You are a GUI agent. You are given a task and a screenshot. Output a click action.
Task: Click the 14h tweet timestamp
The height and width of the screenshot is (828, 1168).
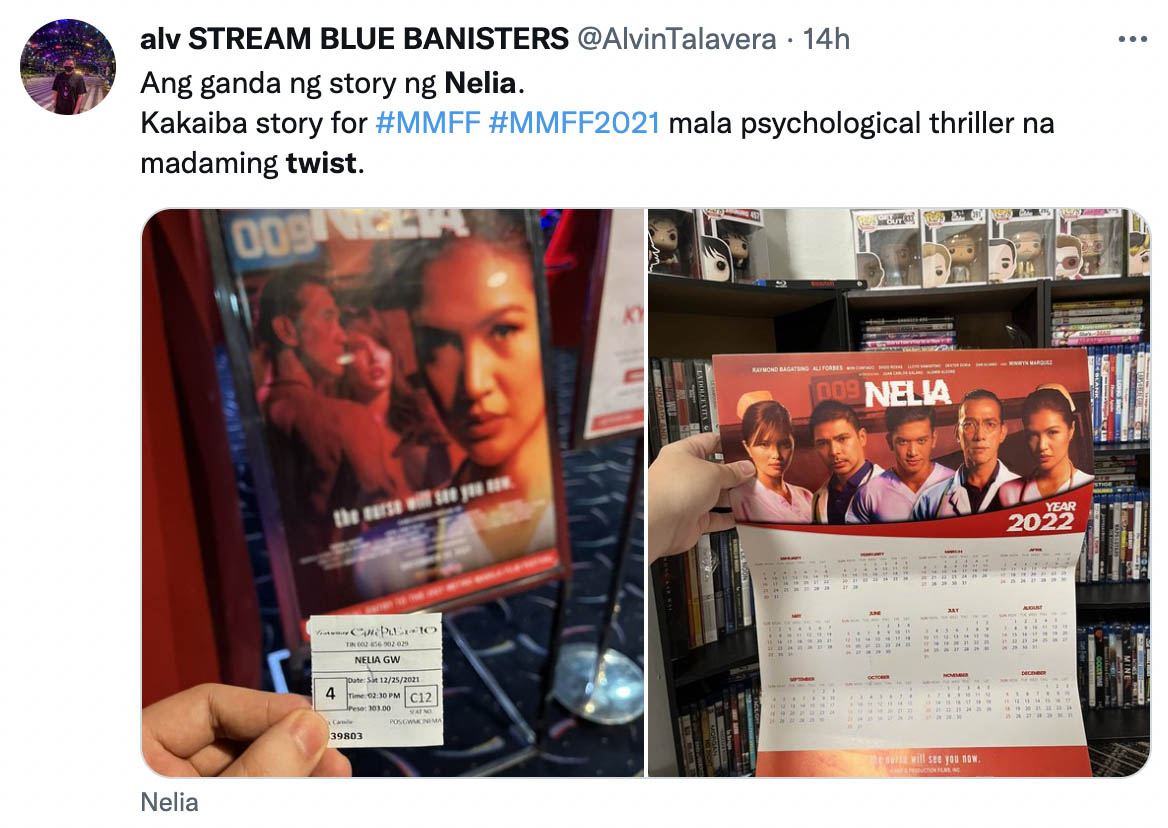pyautogui.click(x=826, y=39)
